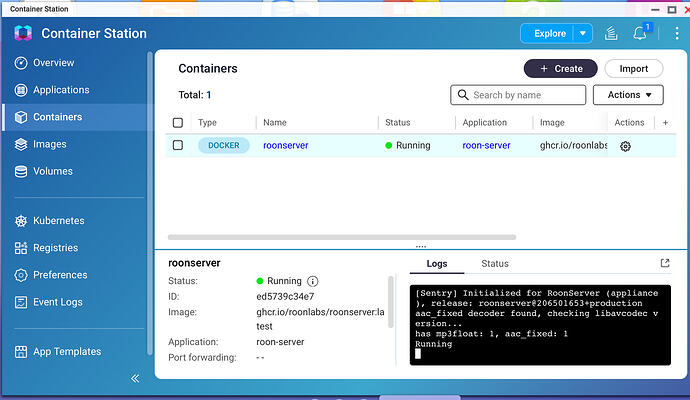Image resolution: width=690 pixels, height=400 pixels.
Task: Click the Container Station logo icon
Action: 23,33
